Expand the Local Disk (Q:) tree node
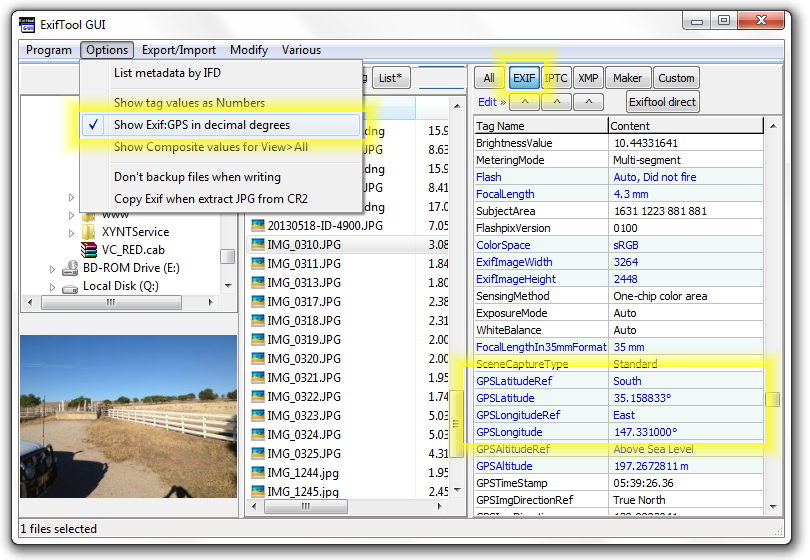Viewport: 810px width, 560px height. (53, 287)
